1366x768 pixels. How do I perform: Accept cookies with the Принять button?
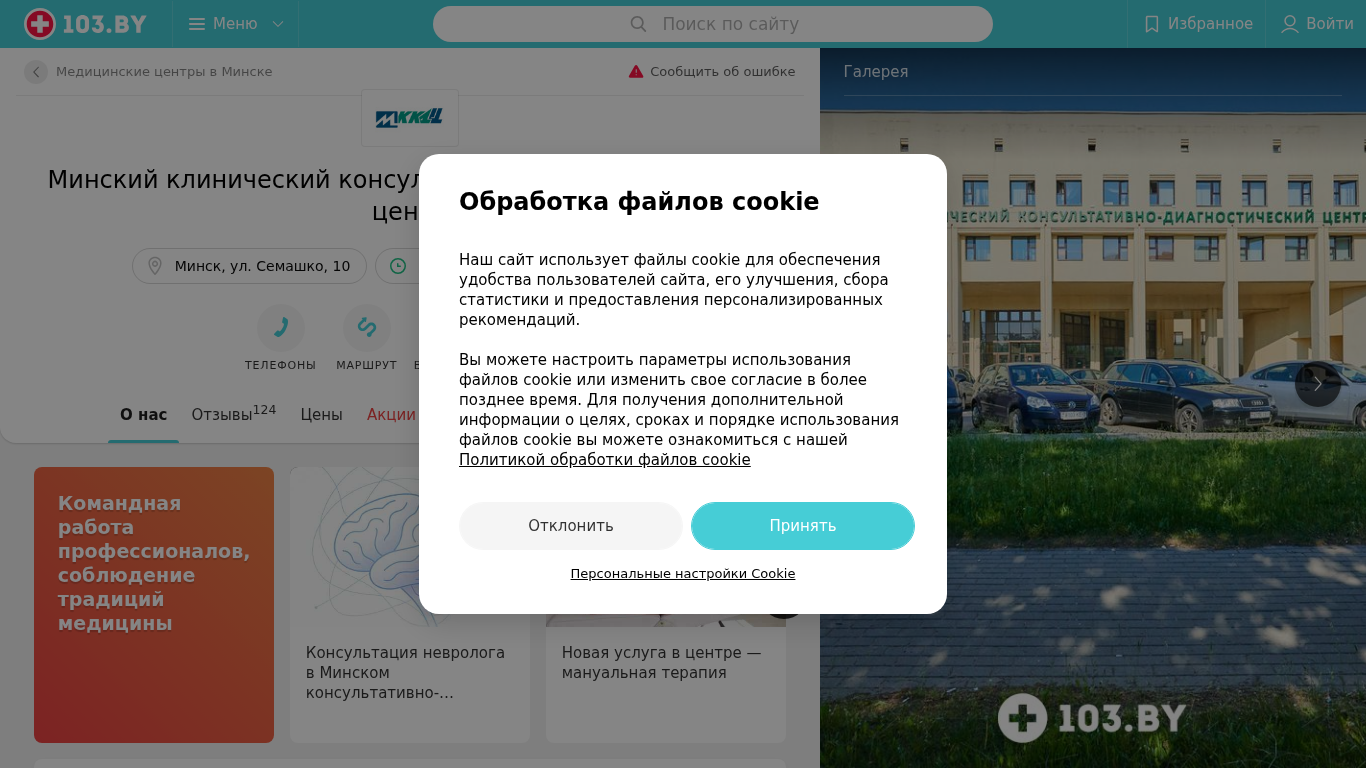[803, 526]
